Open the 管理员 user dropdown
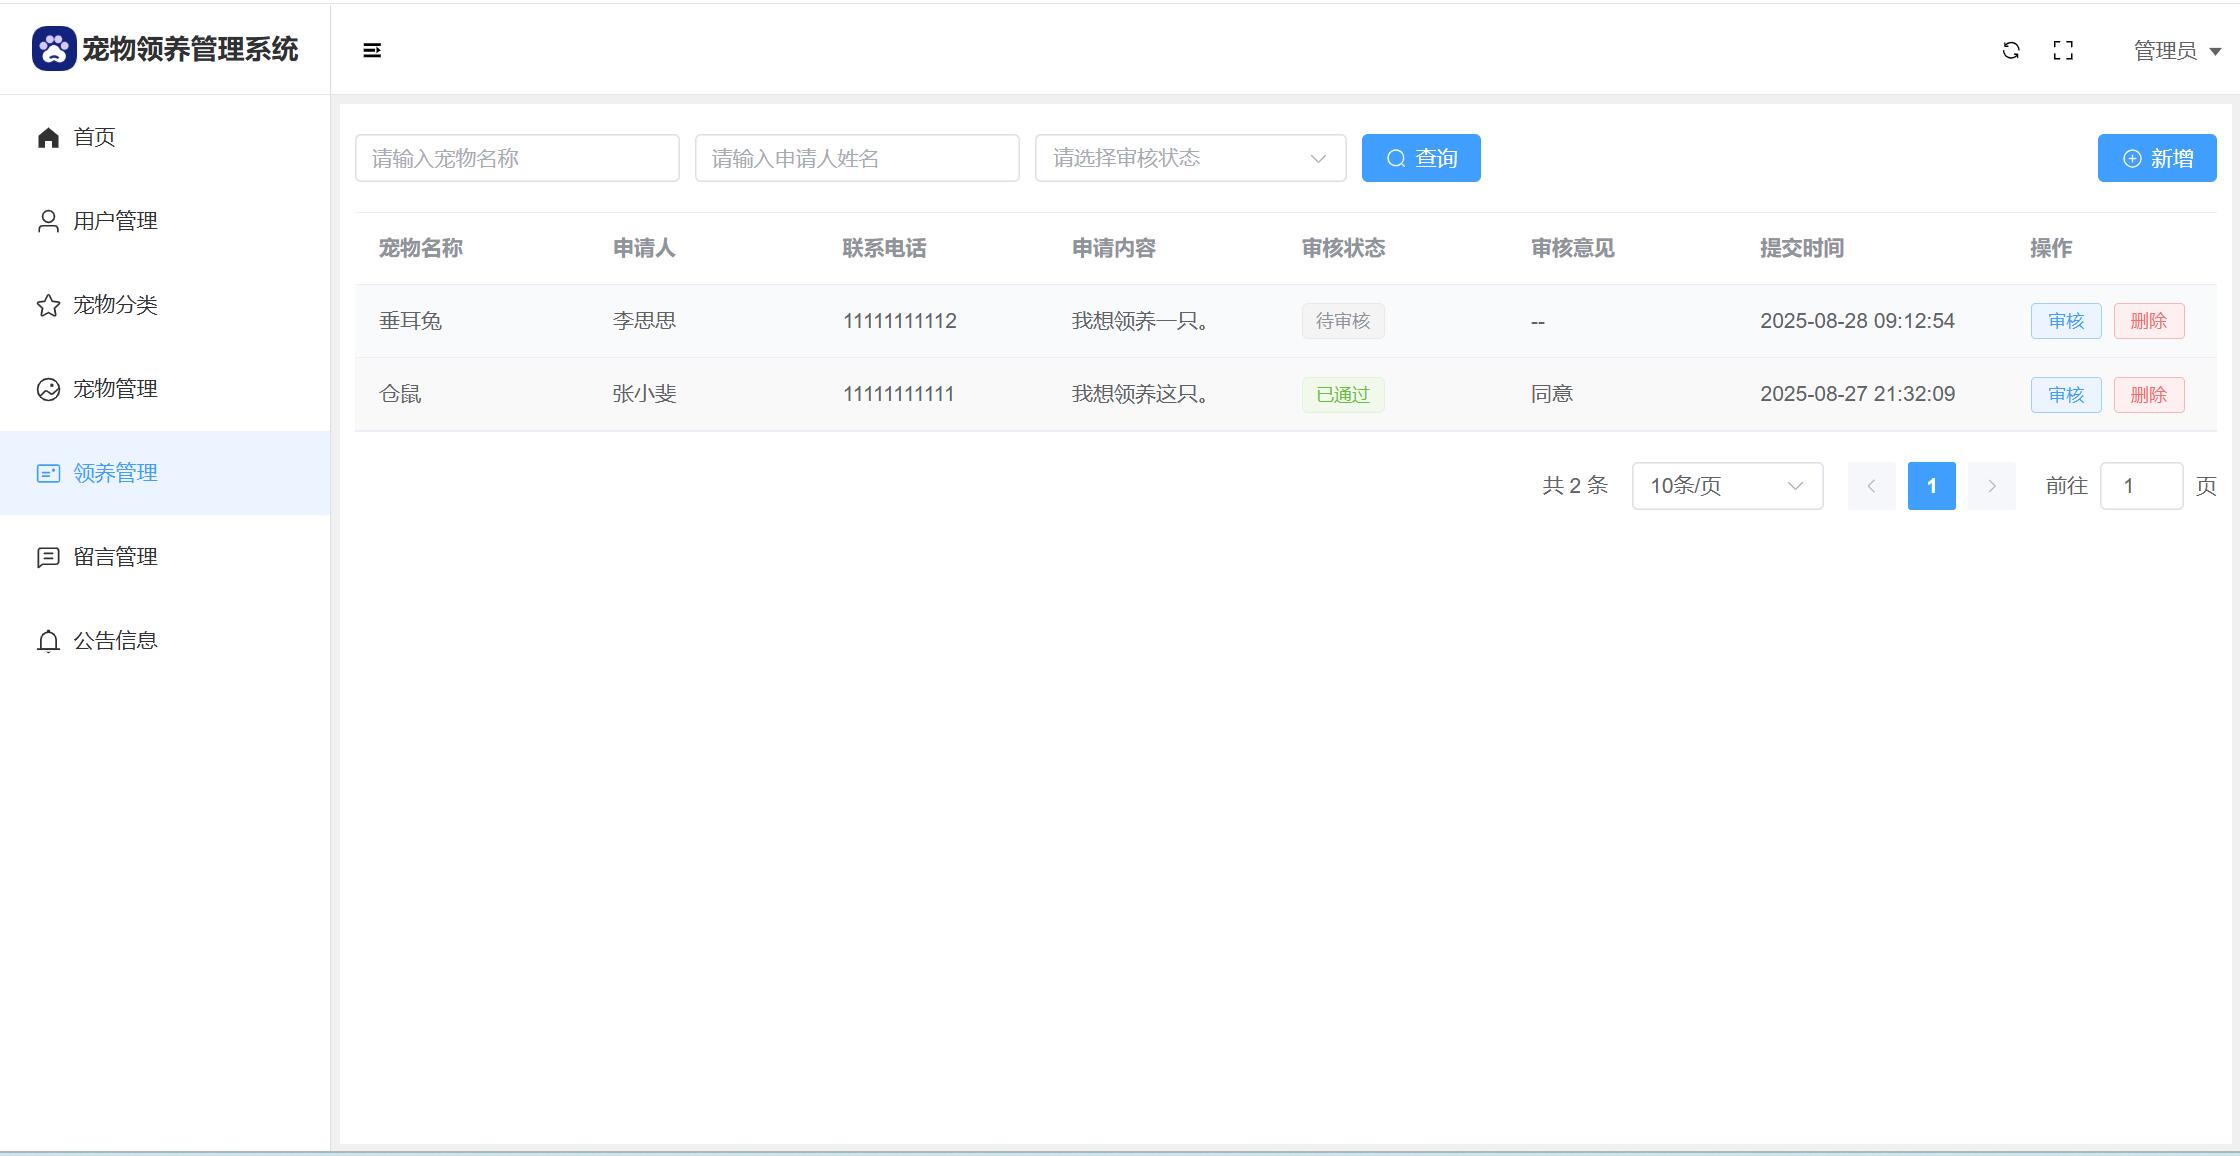Image resolution: width=2240 pixels, height=1156 pixels. pyautogui.click(x=2176, y=50)
